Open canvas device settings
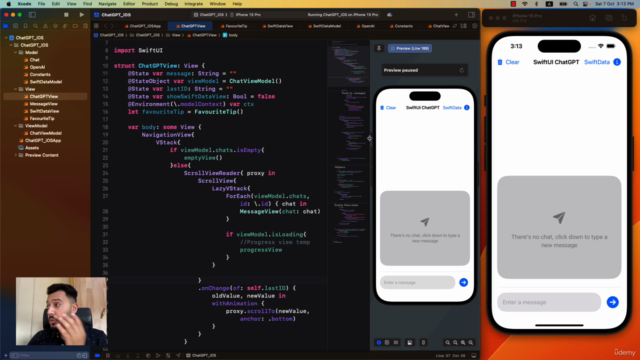This screenshot has height=360, width=640. tap(410, 342)
